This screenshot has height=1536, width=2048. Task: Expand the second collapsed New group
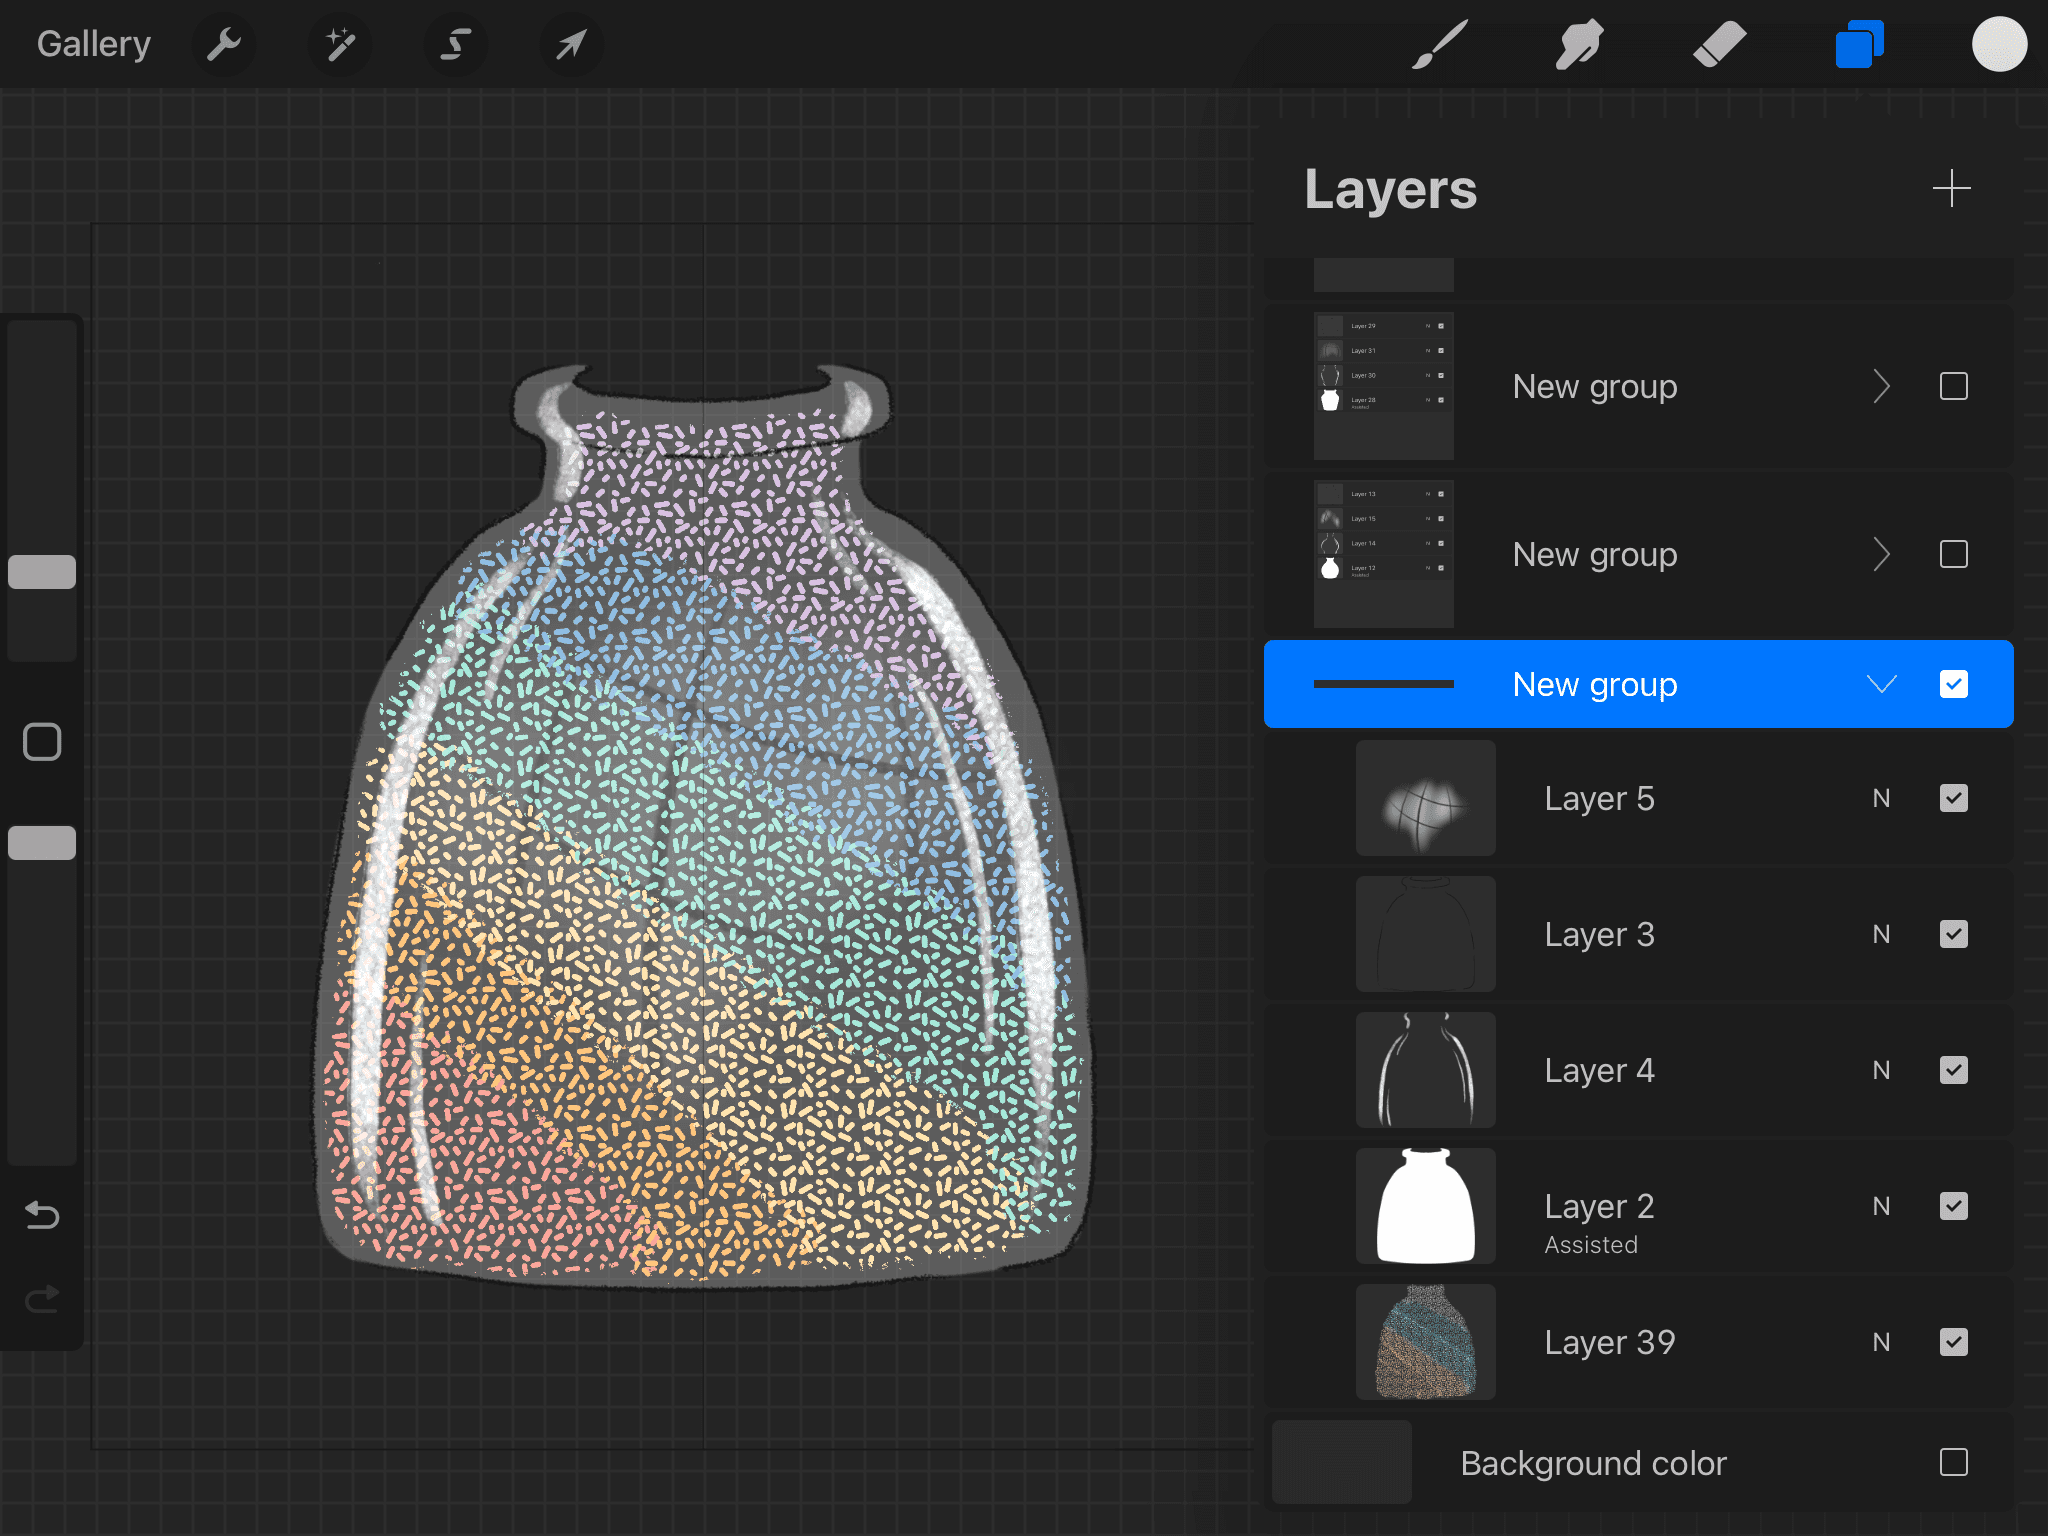click(x=1881, y=554)
